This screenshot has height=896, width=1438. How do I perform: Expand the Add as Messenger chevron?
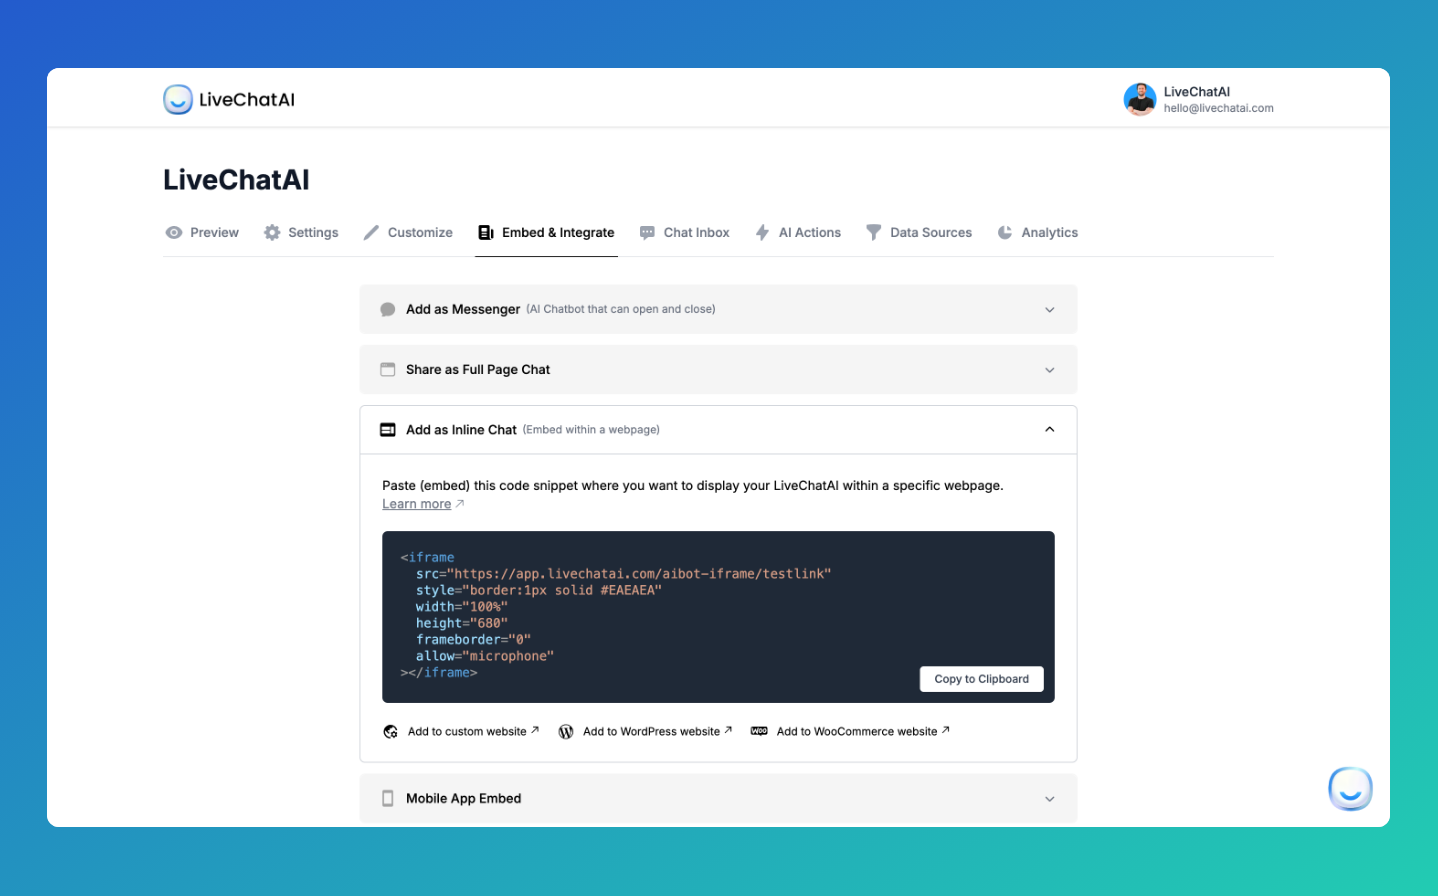(1050, 310)
